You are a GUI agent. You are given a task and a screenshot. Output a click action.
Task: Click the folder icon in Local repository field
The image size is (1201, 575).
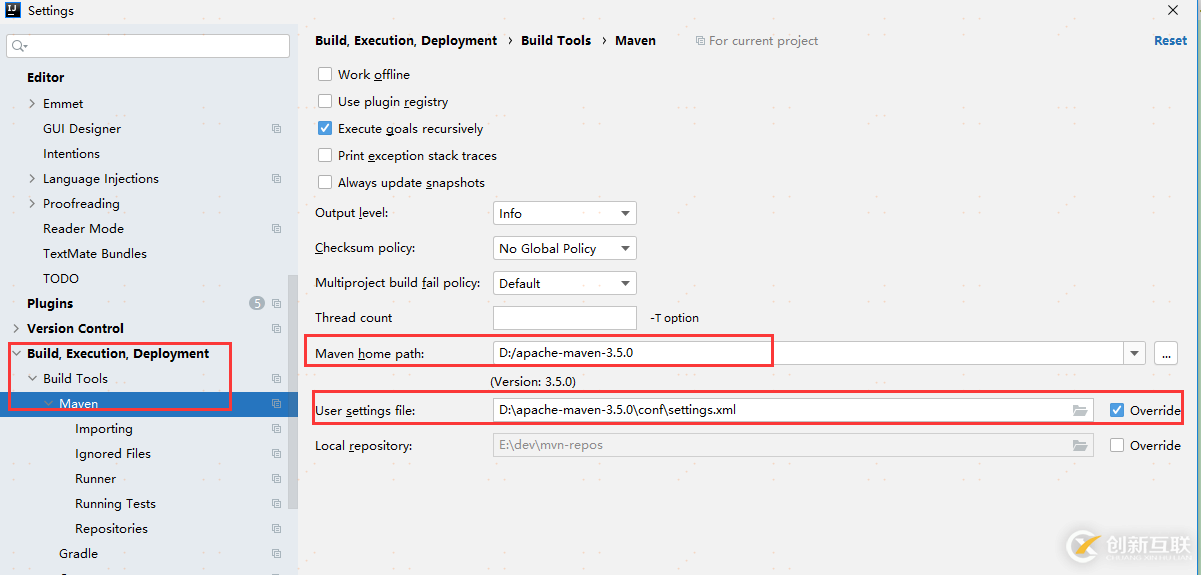tap(1080, 446)
